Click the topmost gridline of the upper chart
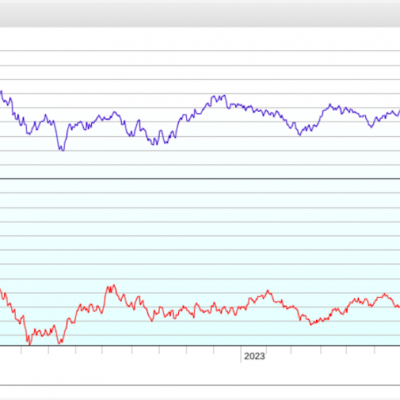Image resolution: width=400 pixels, height=400 pixels. 200,51
